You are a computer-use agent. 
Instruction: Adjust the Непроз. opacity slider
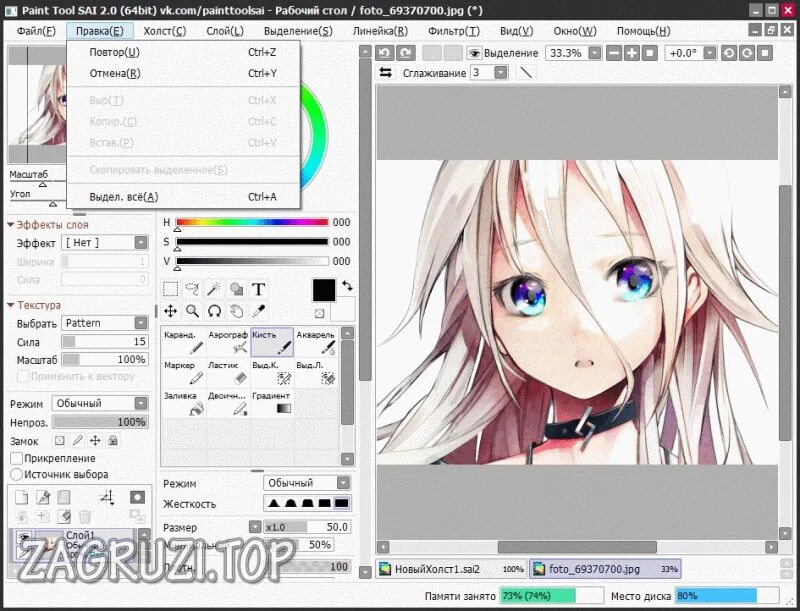[100, 422]
